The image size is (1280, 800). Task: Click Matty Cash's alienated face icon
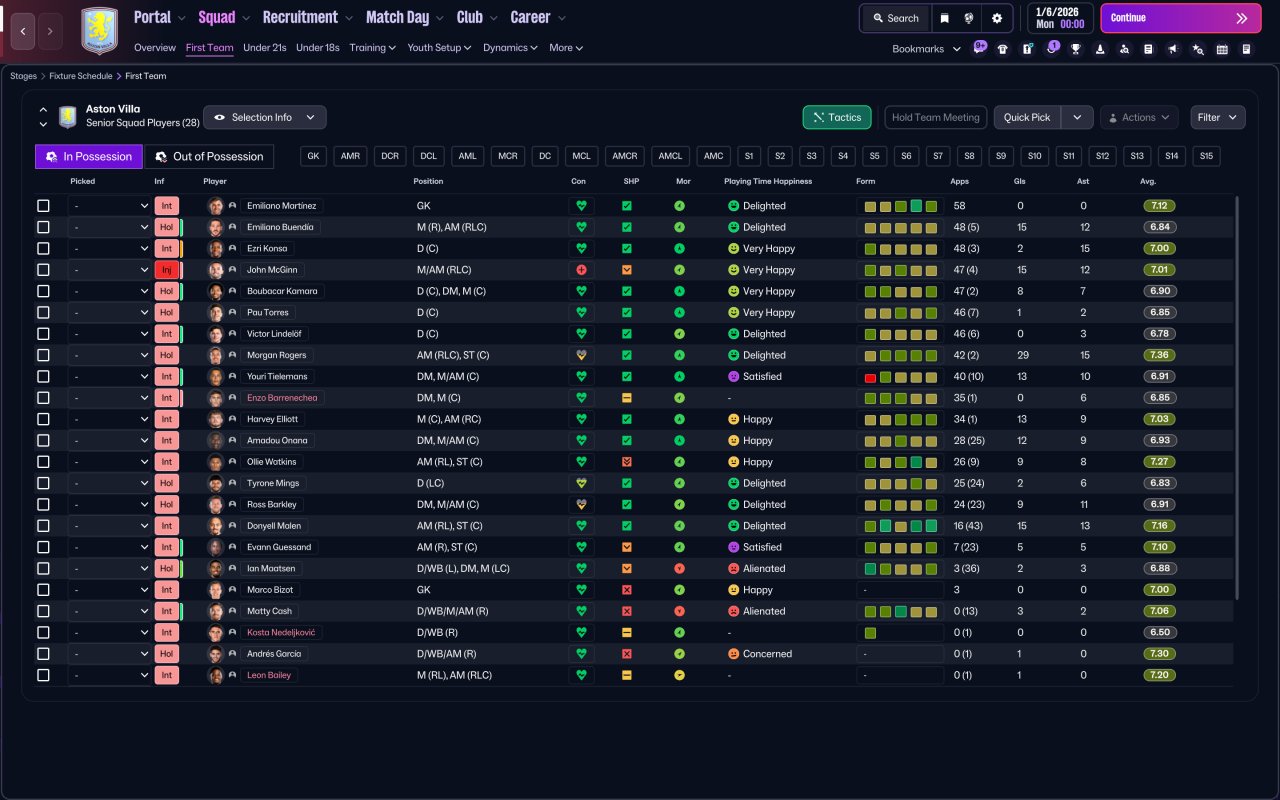[x=733, y=611]
